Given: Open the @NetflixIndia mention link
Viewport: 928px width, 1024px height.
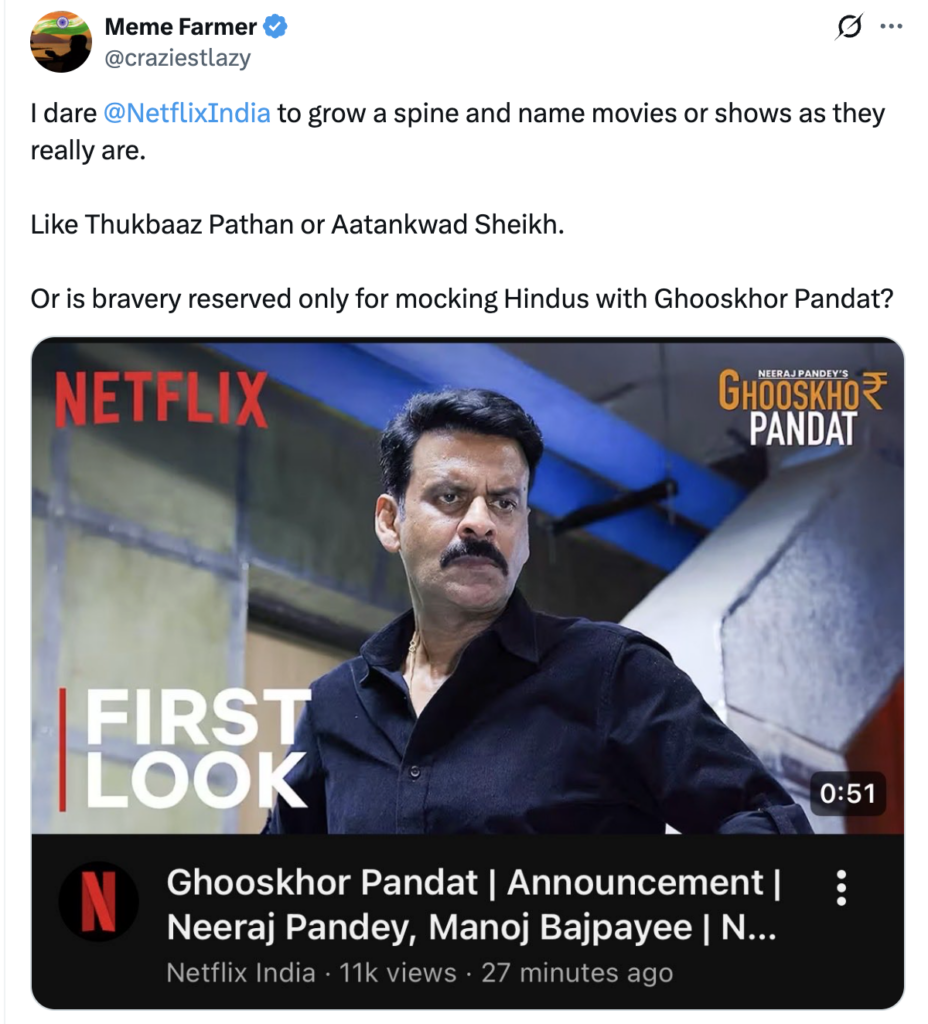Looking at the screenshot, I should [187, 114].
